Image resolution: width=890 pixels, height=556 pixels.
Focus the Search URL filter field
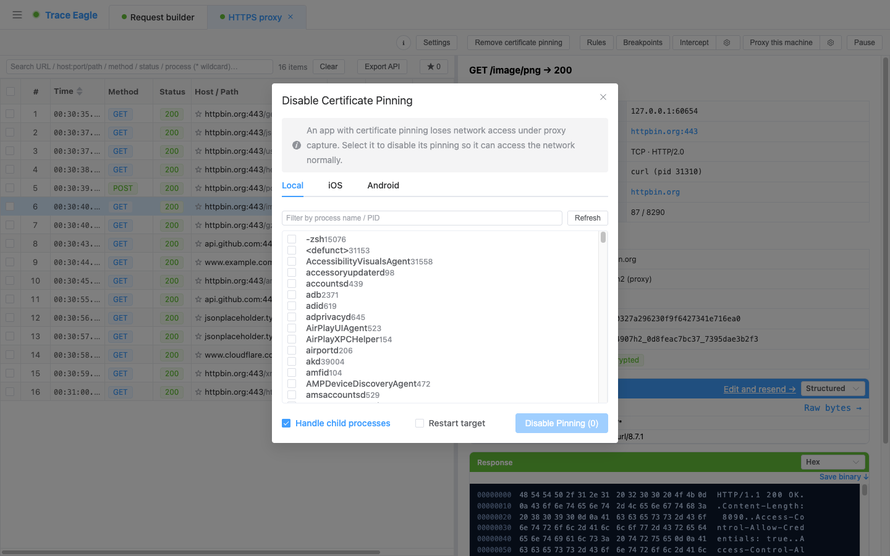139,66
